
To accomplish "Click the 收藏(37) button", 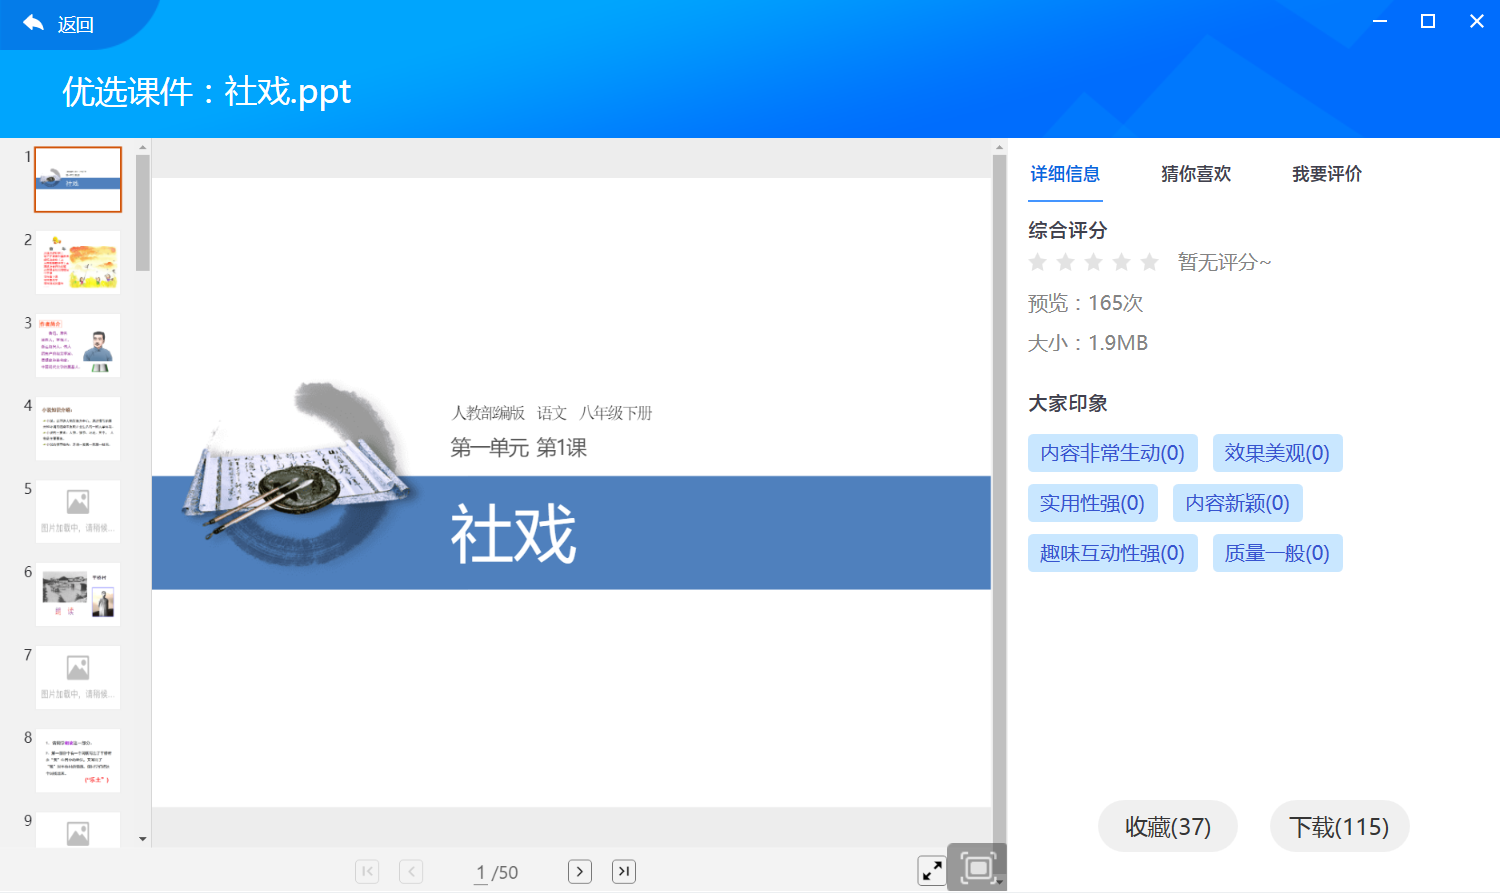I will coord(1167,827).
